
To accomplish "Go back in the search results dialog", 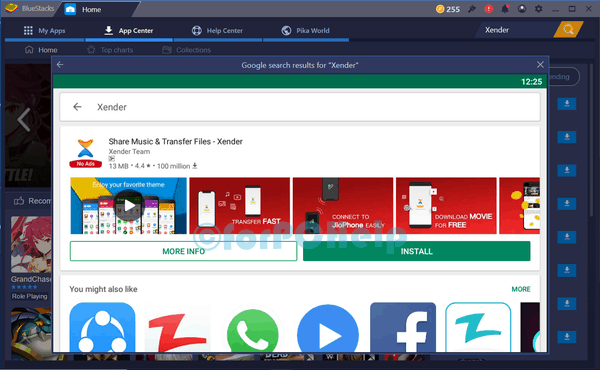I will click(x=60, y=65).
